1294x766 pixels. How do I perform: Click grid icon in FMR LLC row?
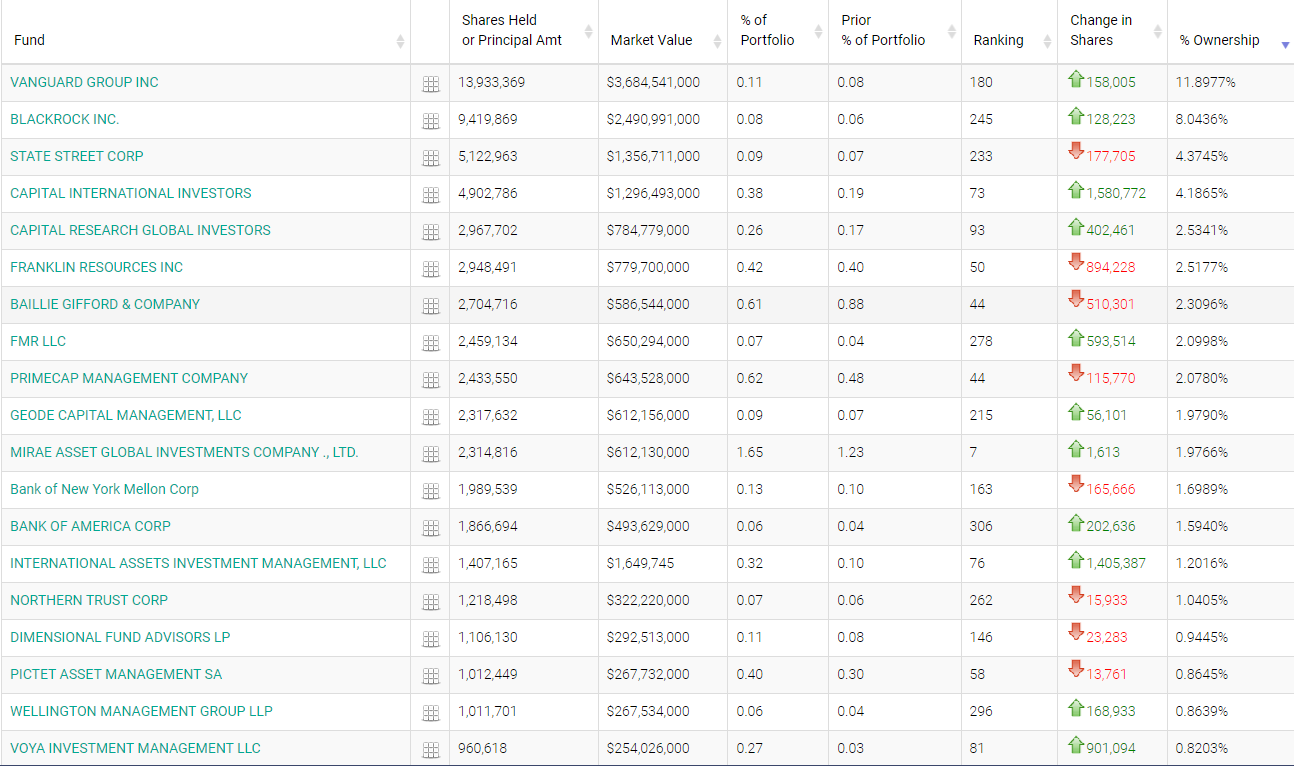coord(431,343)
